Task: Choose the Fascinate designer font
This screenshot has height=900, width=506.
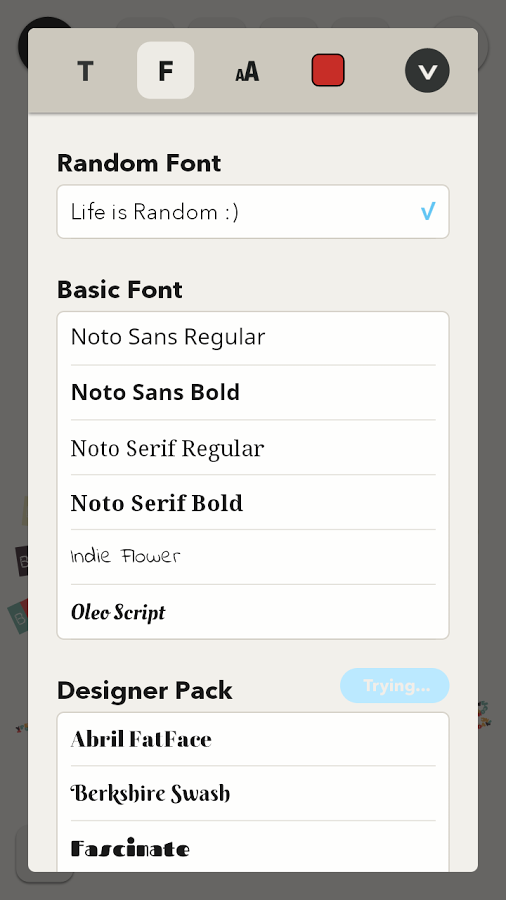Action: click(x=253, y=848)
